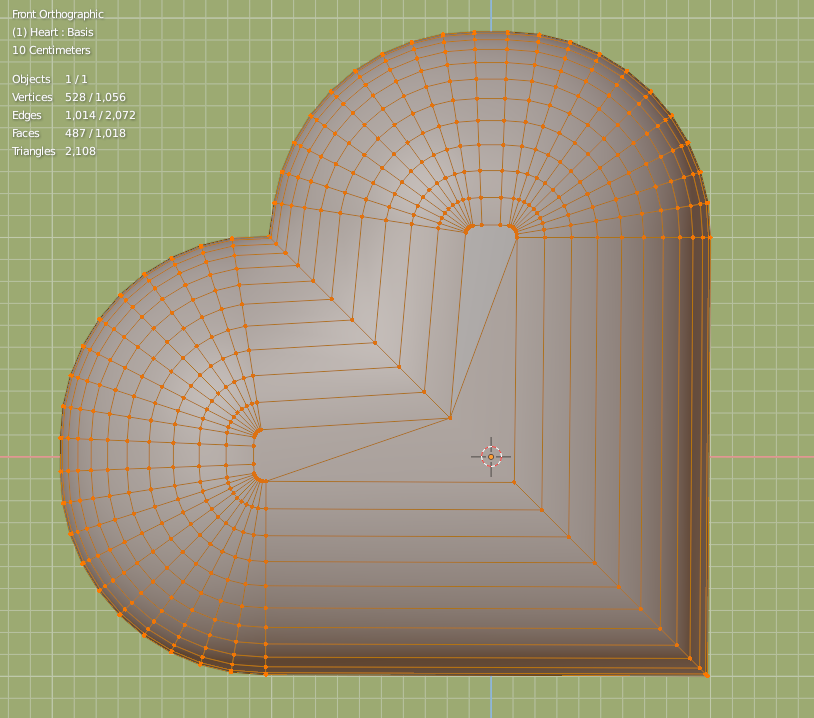
Task: Click the Edges count '1,014 / 2,072'
Action: tap(100, 115)
